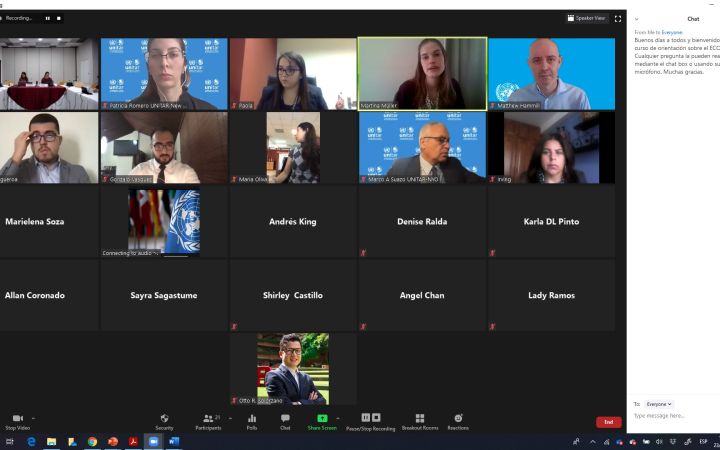Screen dimensions: 720x450
Task: Collapse the Chat panel chevron
Action: click(636, 19)
